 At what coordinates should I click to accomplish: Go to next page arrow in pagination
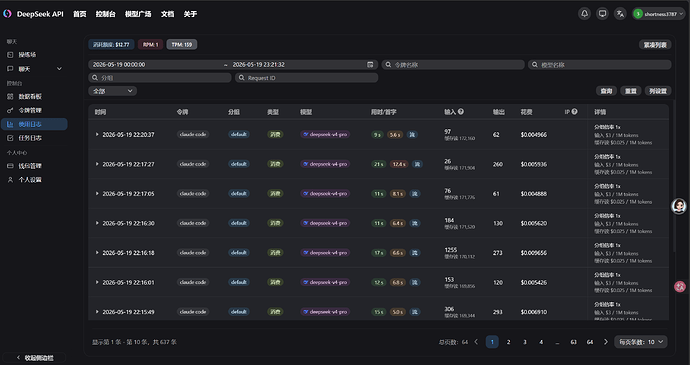[606, 342]
